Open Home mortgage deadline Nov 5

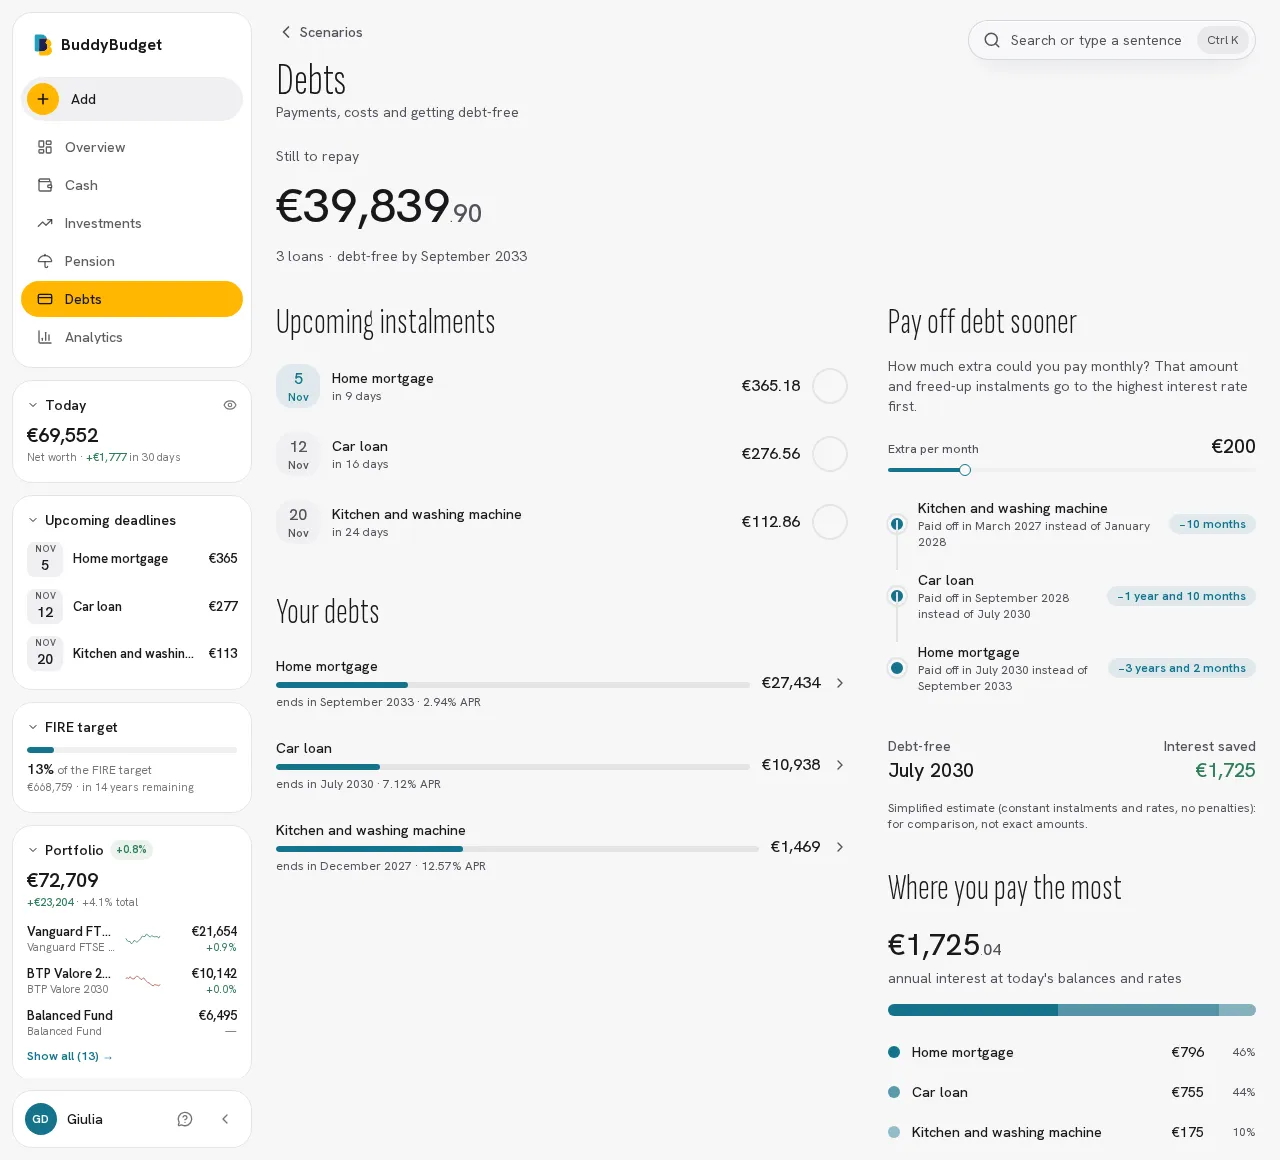pyautogui.click(x=132, y=559)
